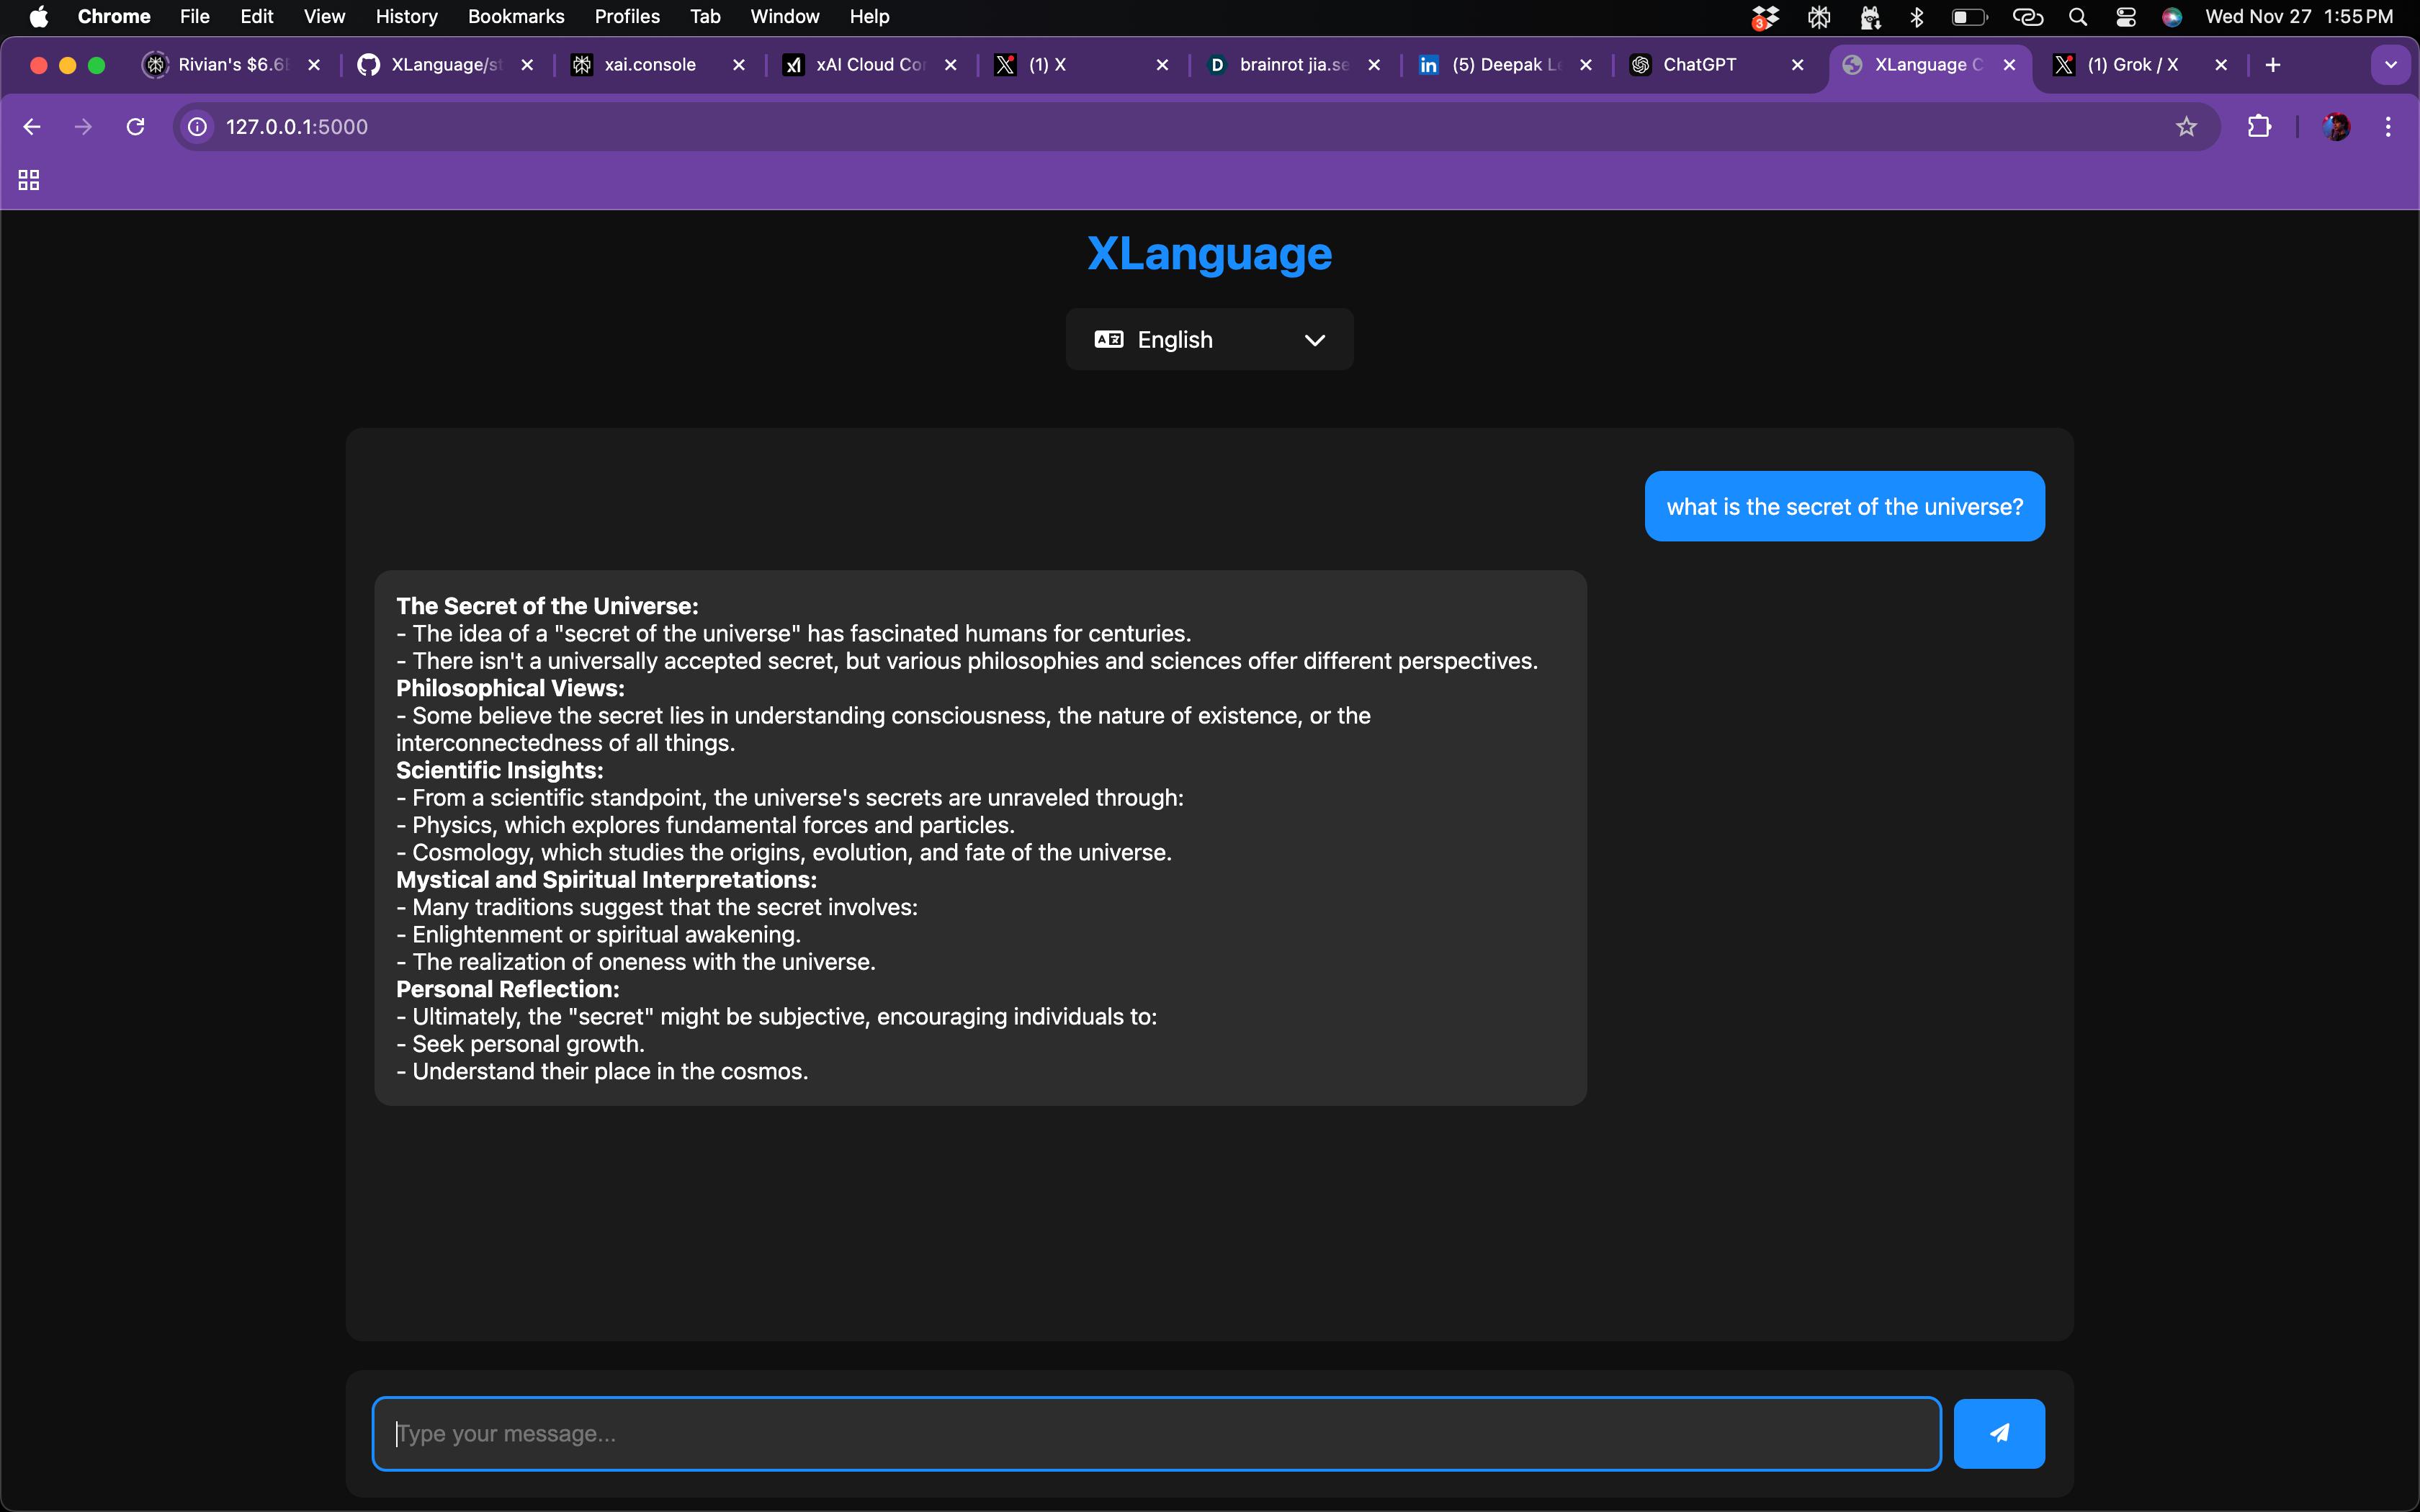Click the tab groups grid icon below the toolbar
2420x1512 pixels.
click(28, 180)
